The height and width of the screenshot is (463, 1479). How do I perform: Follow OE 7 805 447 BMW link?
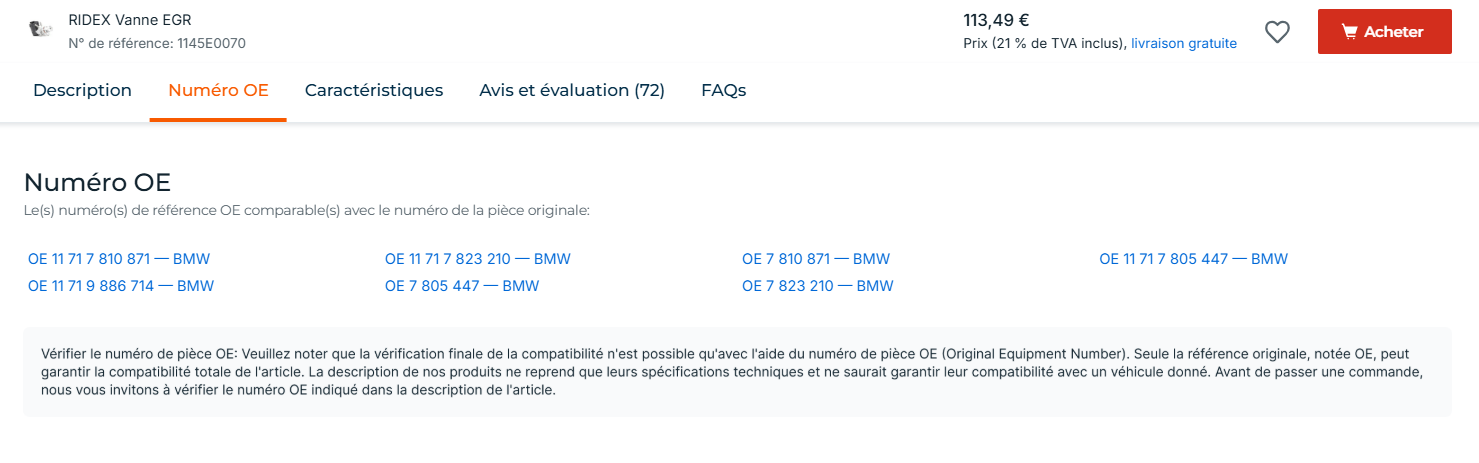coord(462,286)
